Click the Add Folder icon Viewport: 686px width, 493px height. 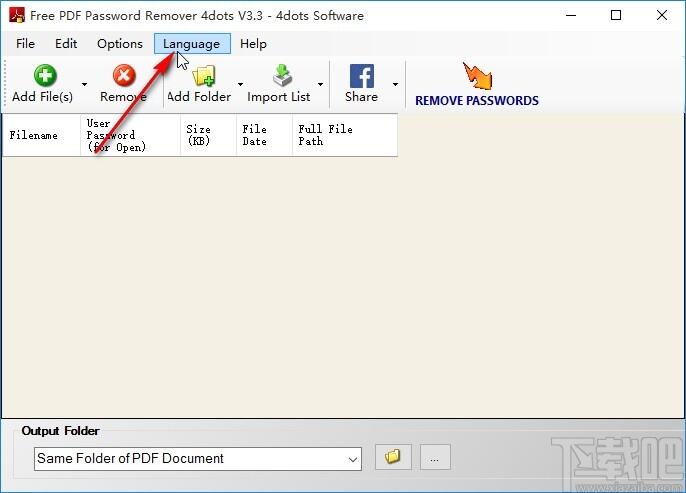[204, 75]
